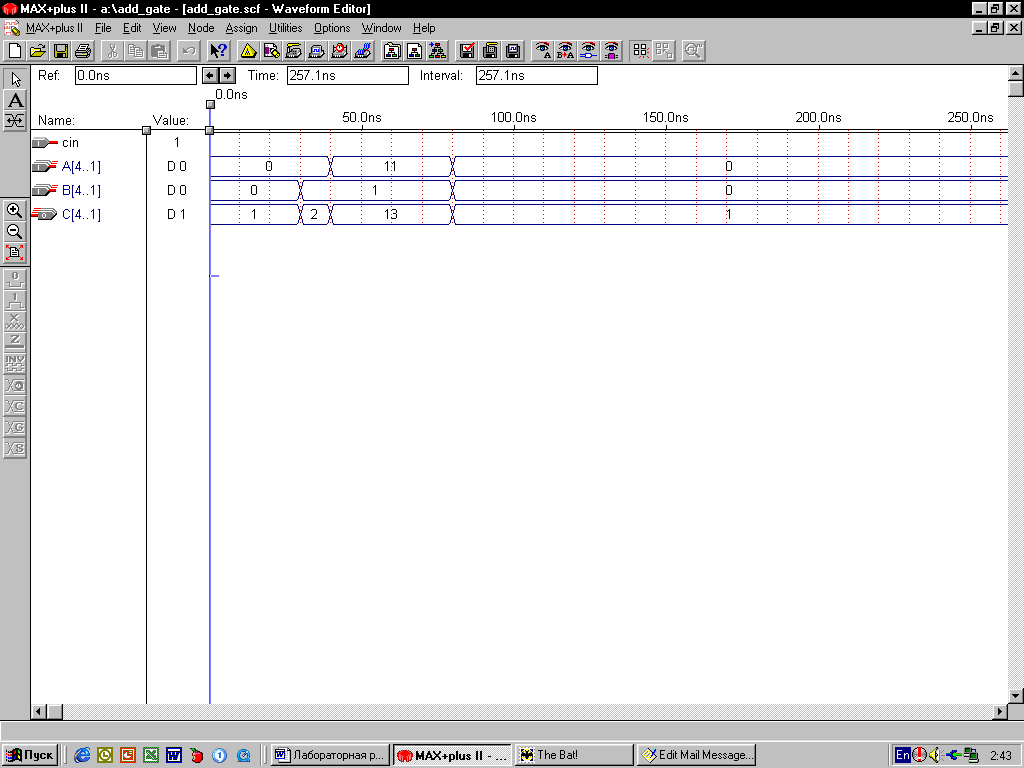
Task: Click the next transition right arrow button
Action: (x=227, y=75)
